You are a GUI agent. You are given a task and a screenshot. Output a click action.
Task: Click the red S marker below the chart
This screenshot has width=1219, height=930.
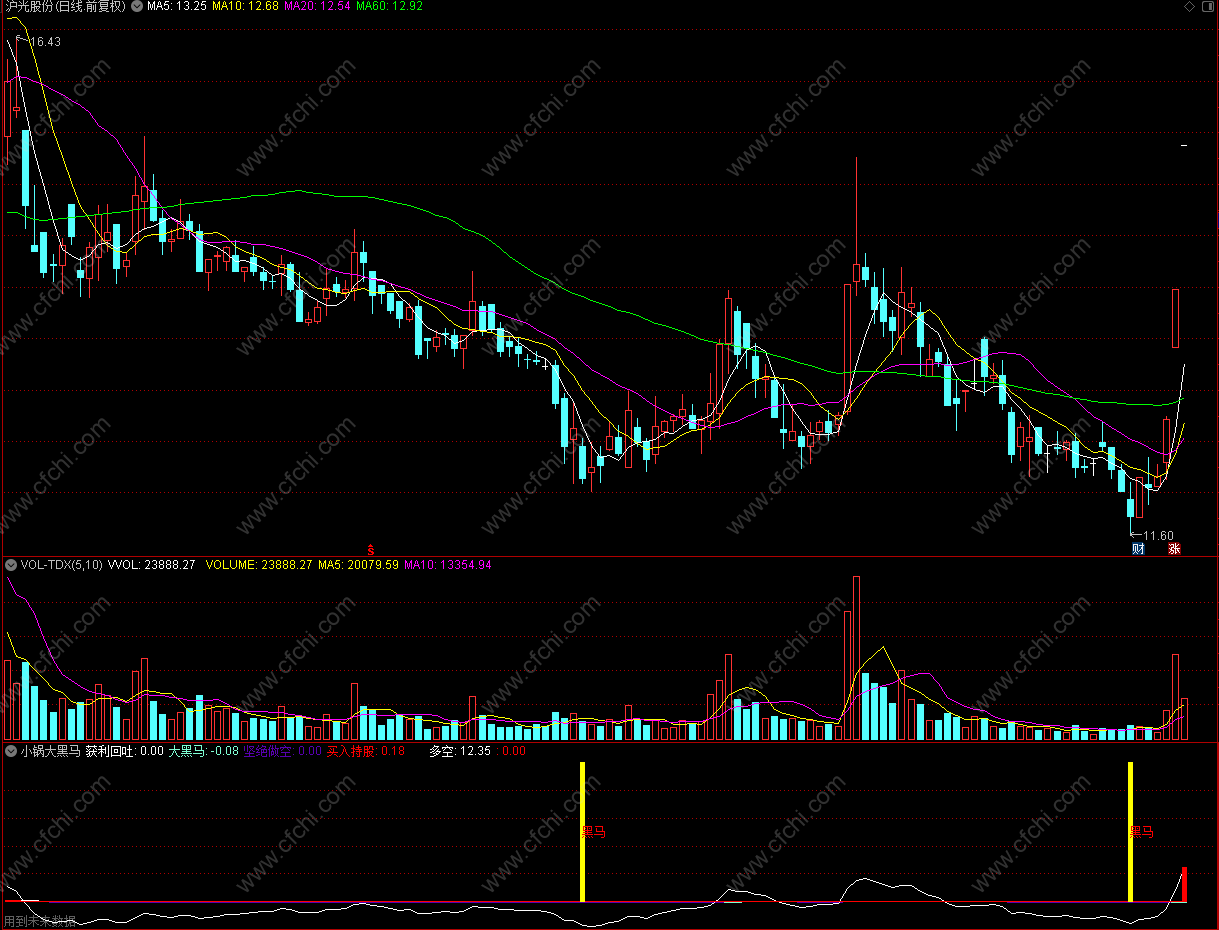(372, 548)
